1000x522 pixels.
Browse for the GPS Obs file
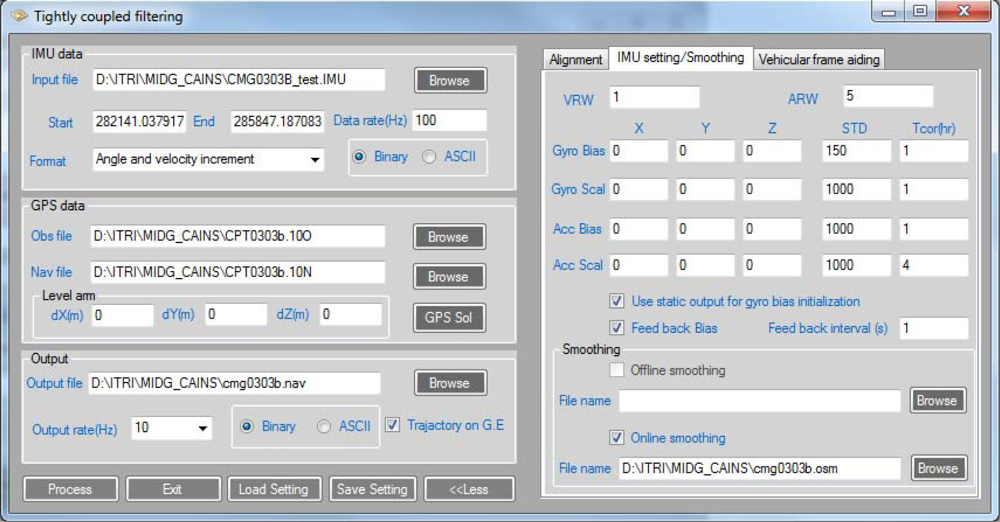coord(448,237)
